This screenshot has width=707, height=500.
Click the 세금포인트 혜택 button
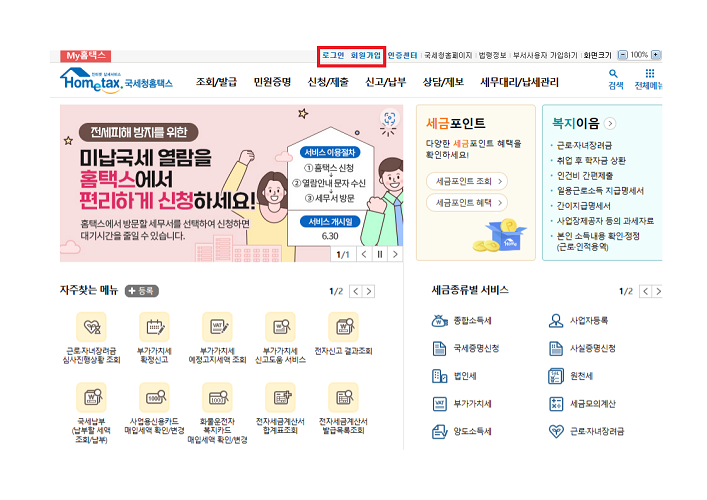[467, 203]
